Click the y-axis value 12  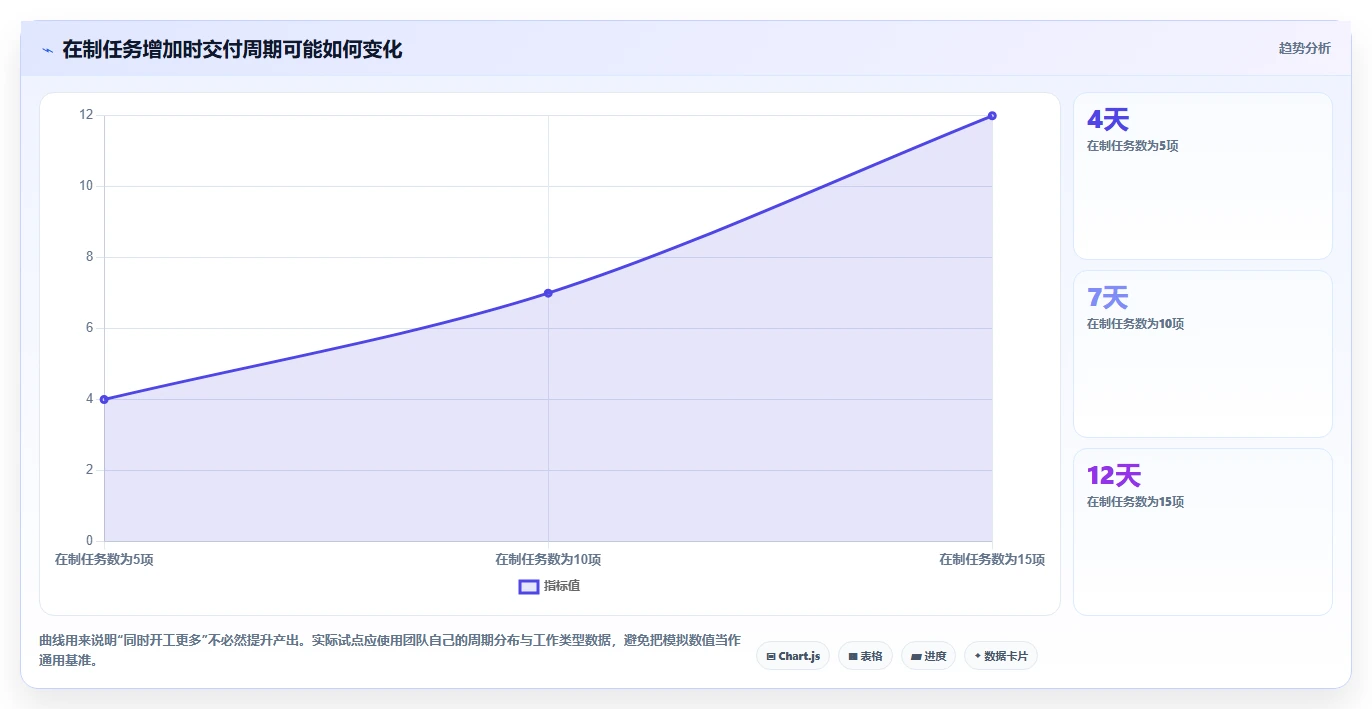86,115
